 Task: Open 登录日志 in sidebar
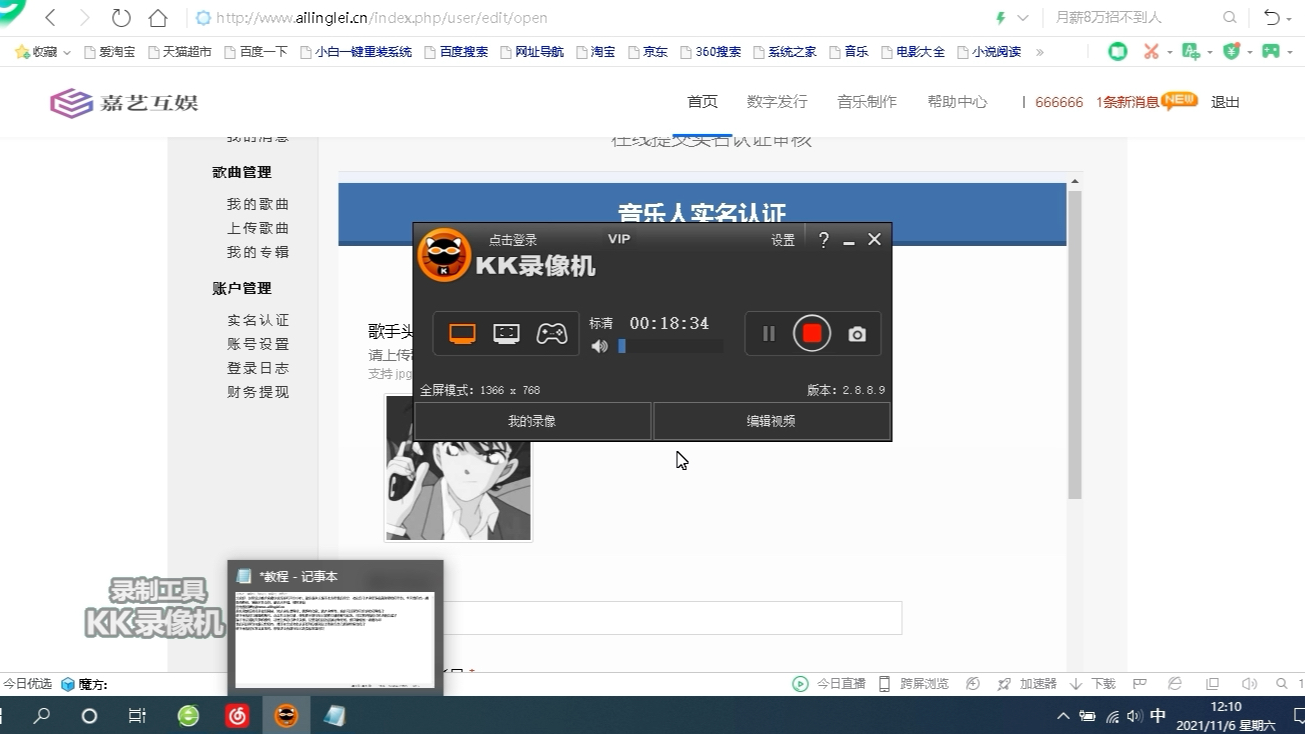(258, 368)
